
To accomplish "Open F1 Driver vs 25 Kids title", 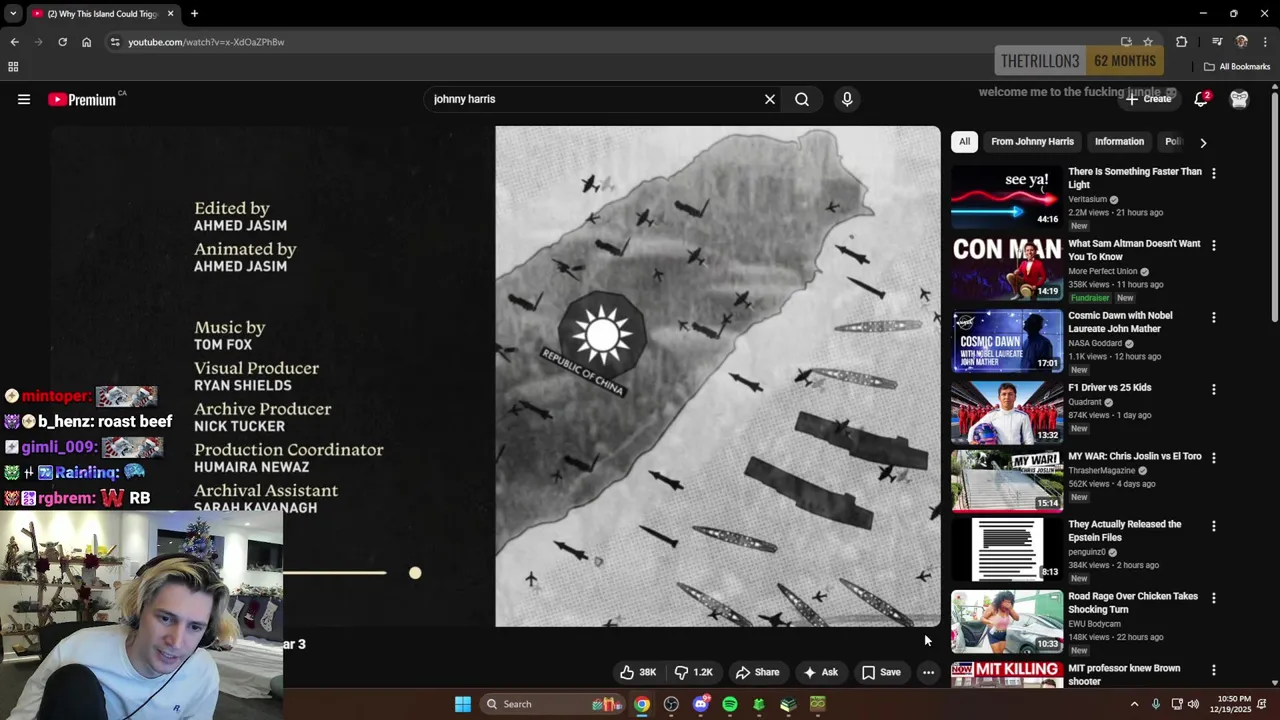I will click(x=1109, y=387).
